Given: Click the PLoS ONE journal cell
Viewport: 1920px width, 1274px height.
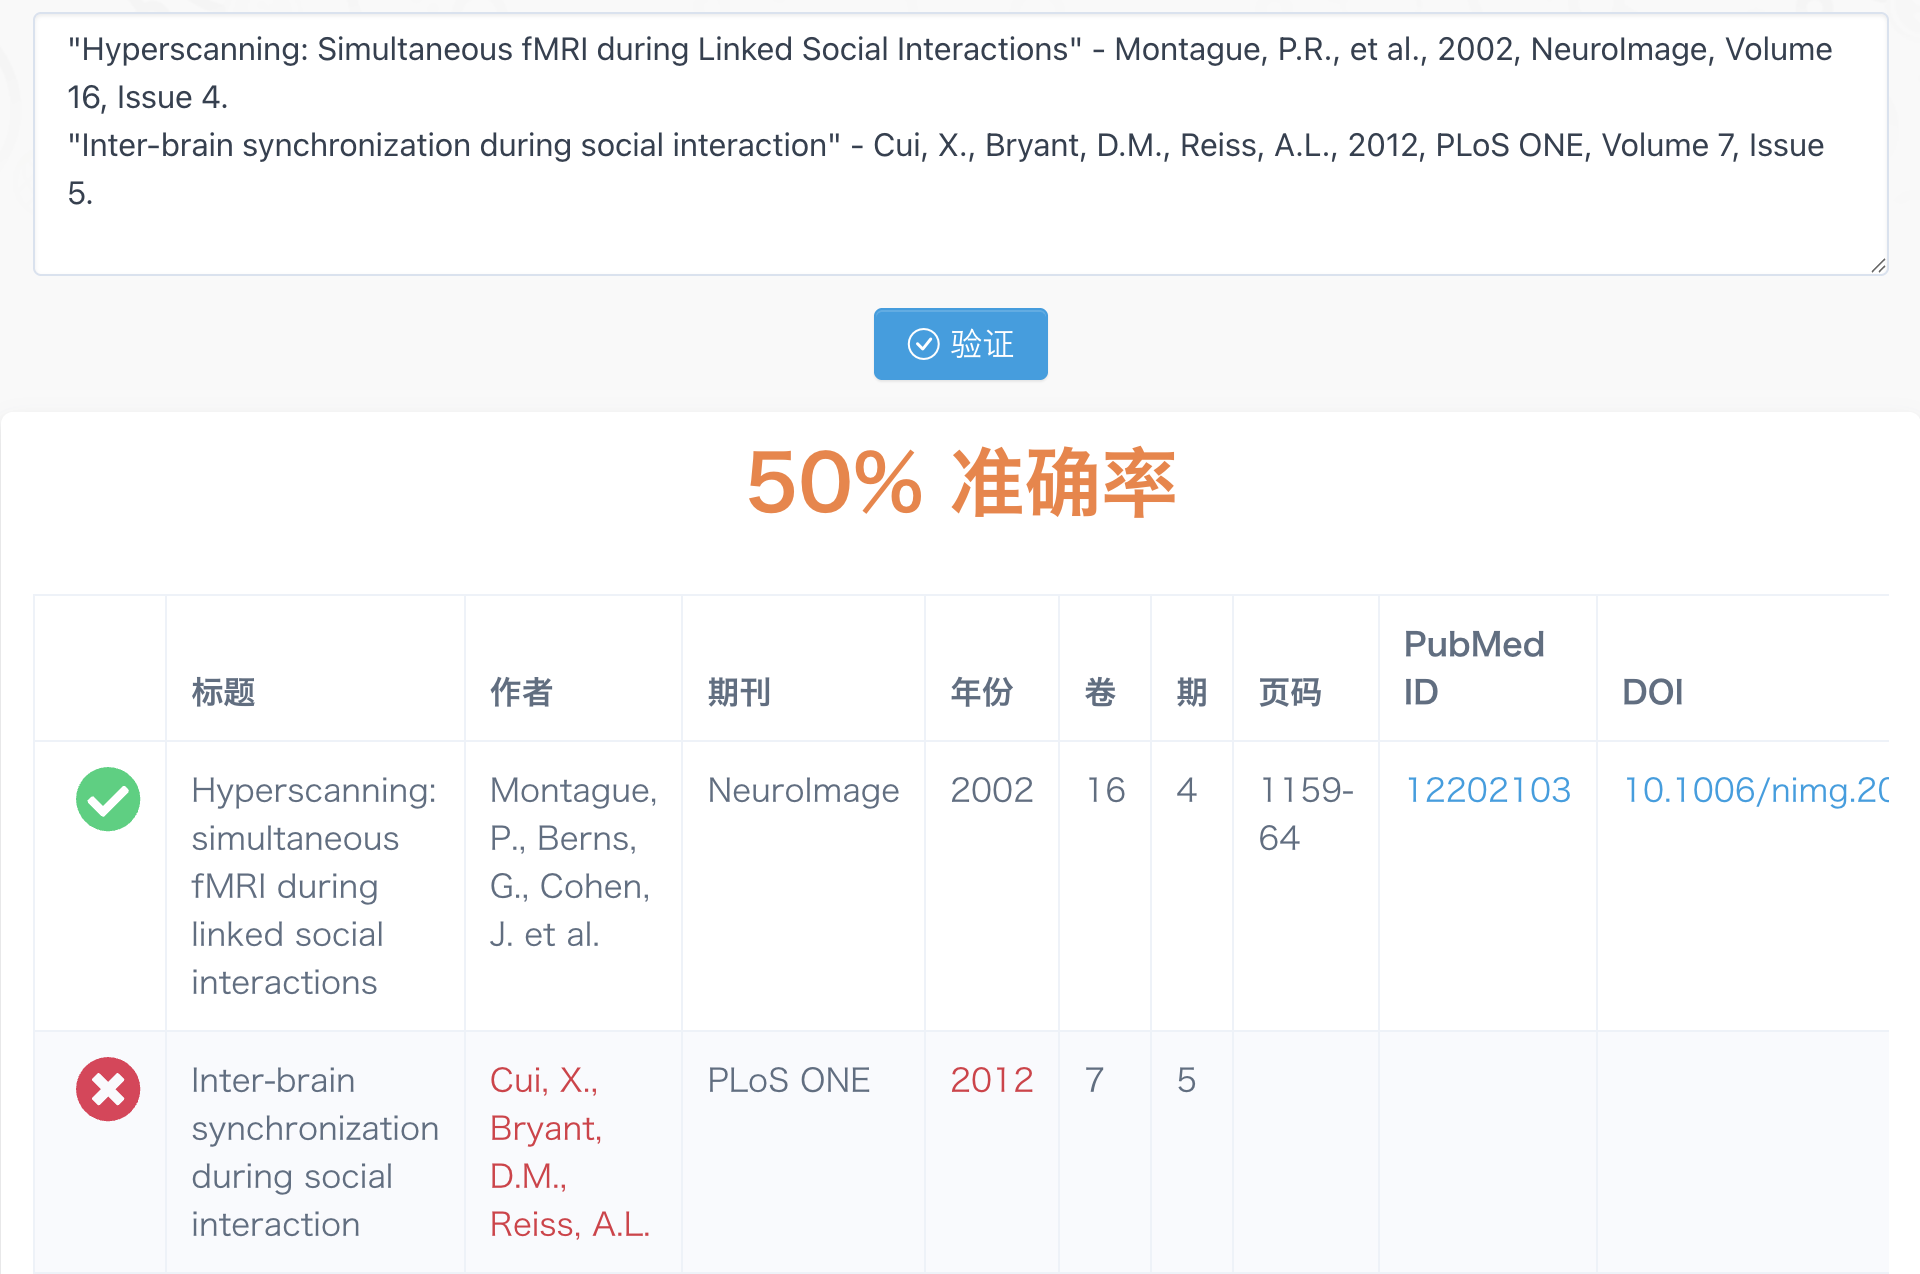Looking at the screenshot, I should pyautogui.click(x=788, y=1080).
